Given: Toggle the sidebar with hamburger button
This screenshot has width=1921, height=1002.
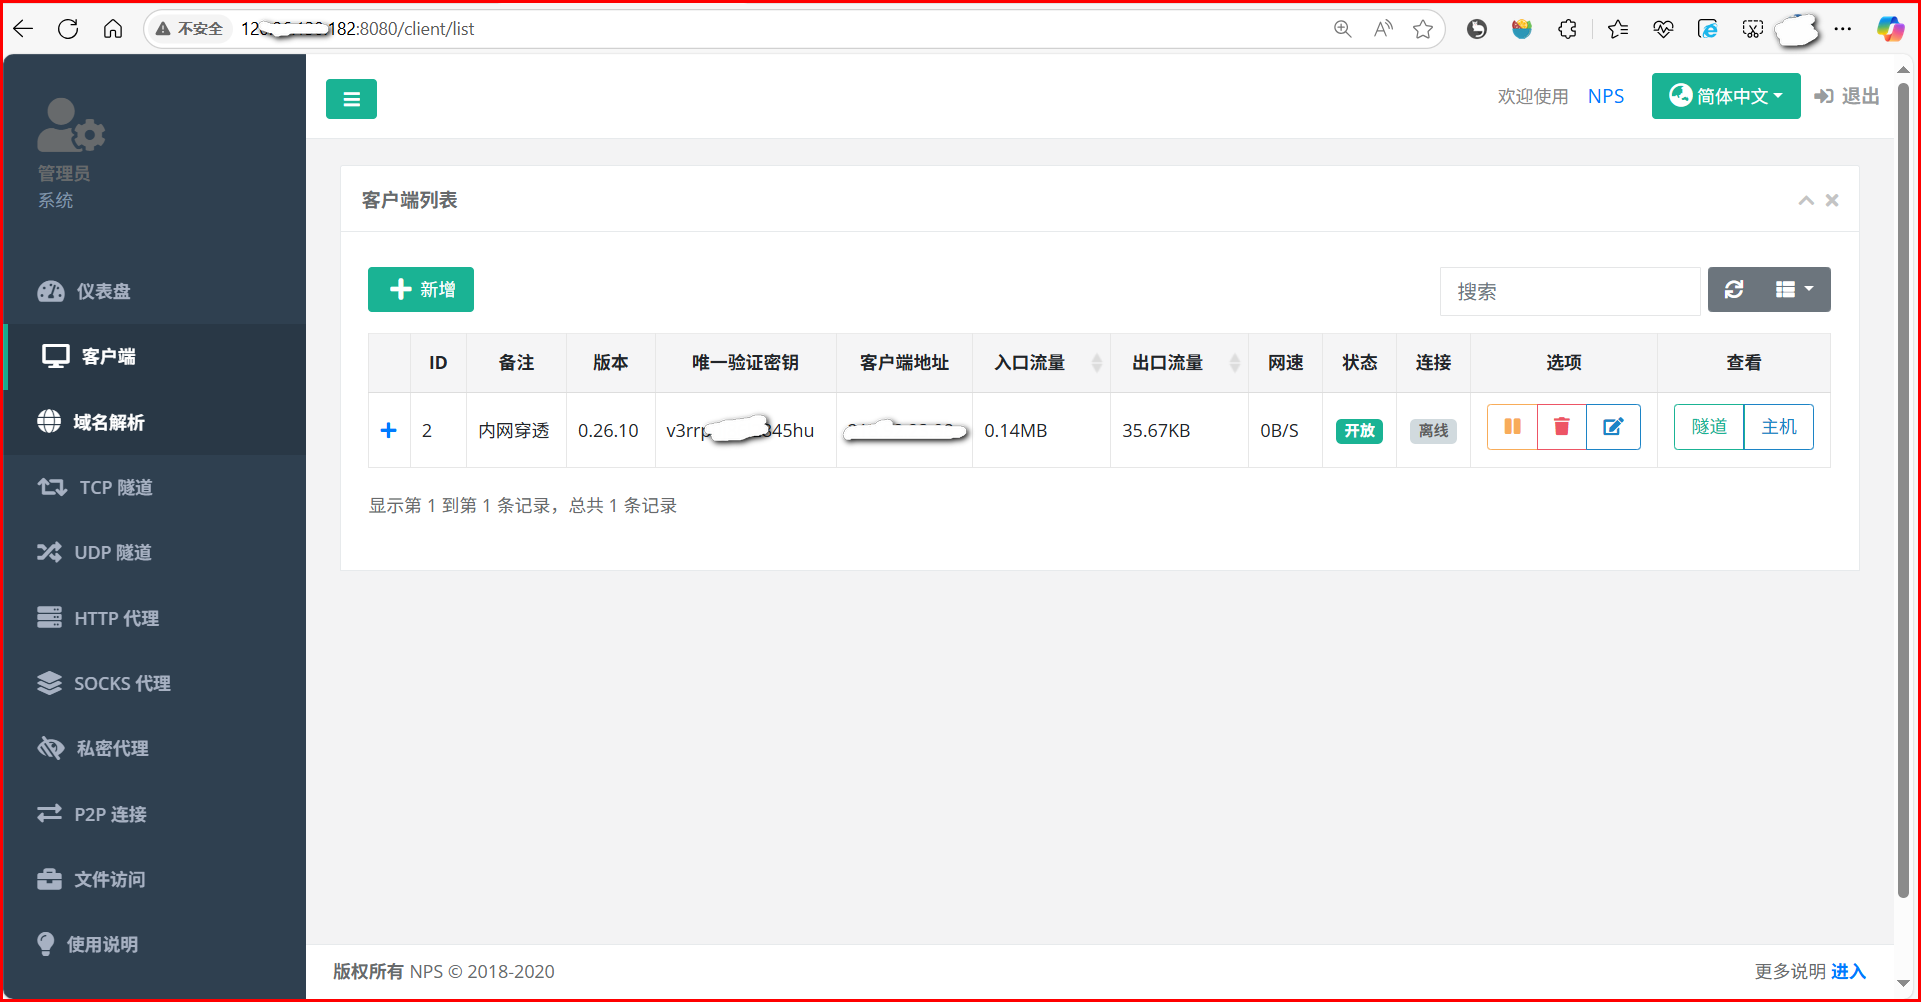Looking at the screenshot, I should 351,99.
